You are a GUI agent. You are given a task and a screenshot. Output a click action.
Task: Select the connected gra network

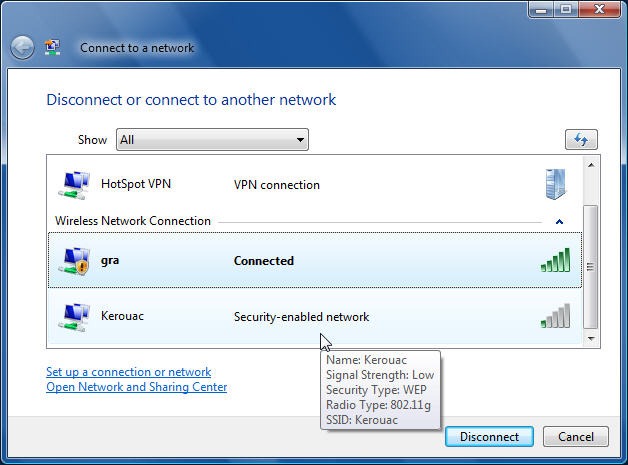tap(314, 260)
